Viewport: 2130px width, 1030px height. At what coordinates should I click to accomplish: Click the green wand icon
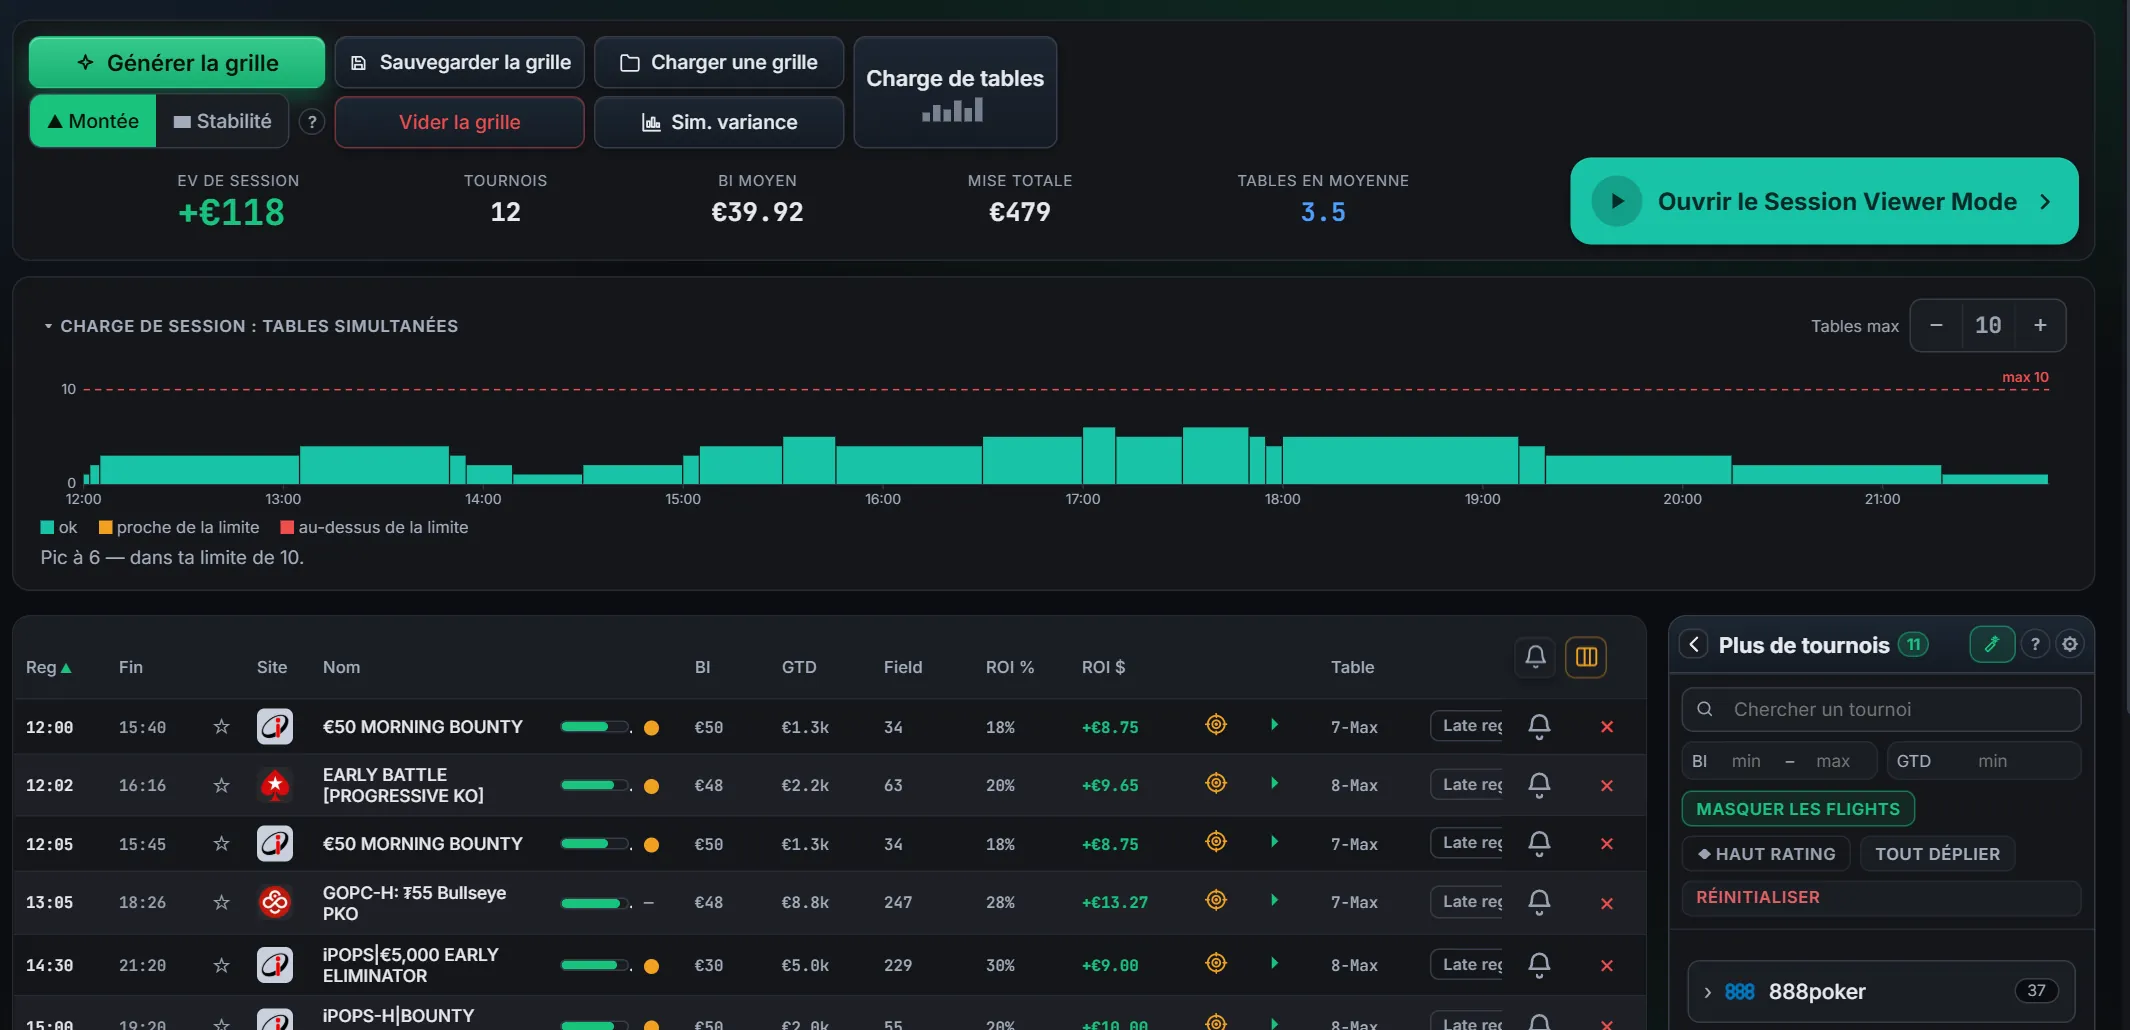coord(1992,645)
